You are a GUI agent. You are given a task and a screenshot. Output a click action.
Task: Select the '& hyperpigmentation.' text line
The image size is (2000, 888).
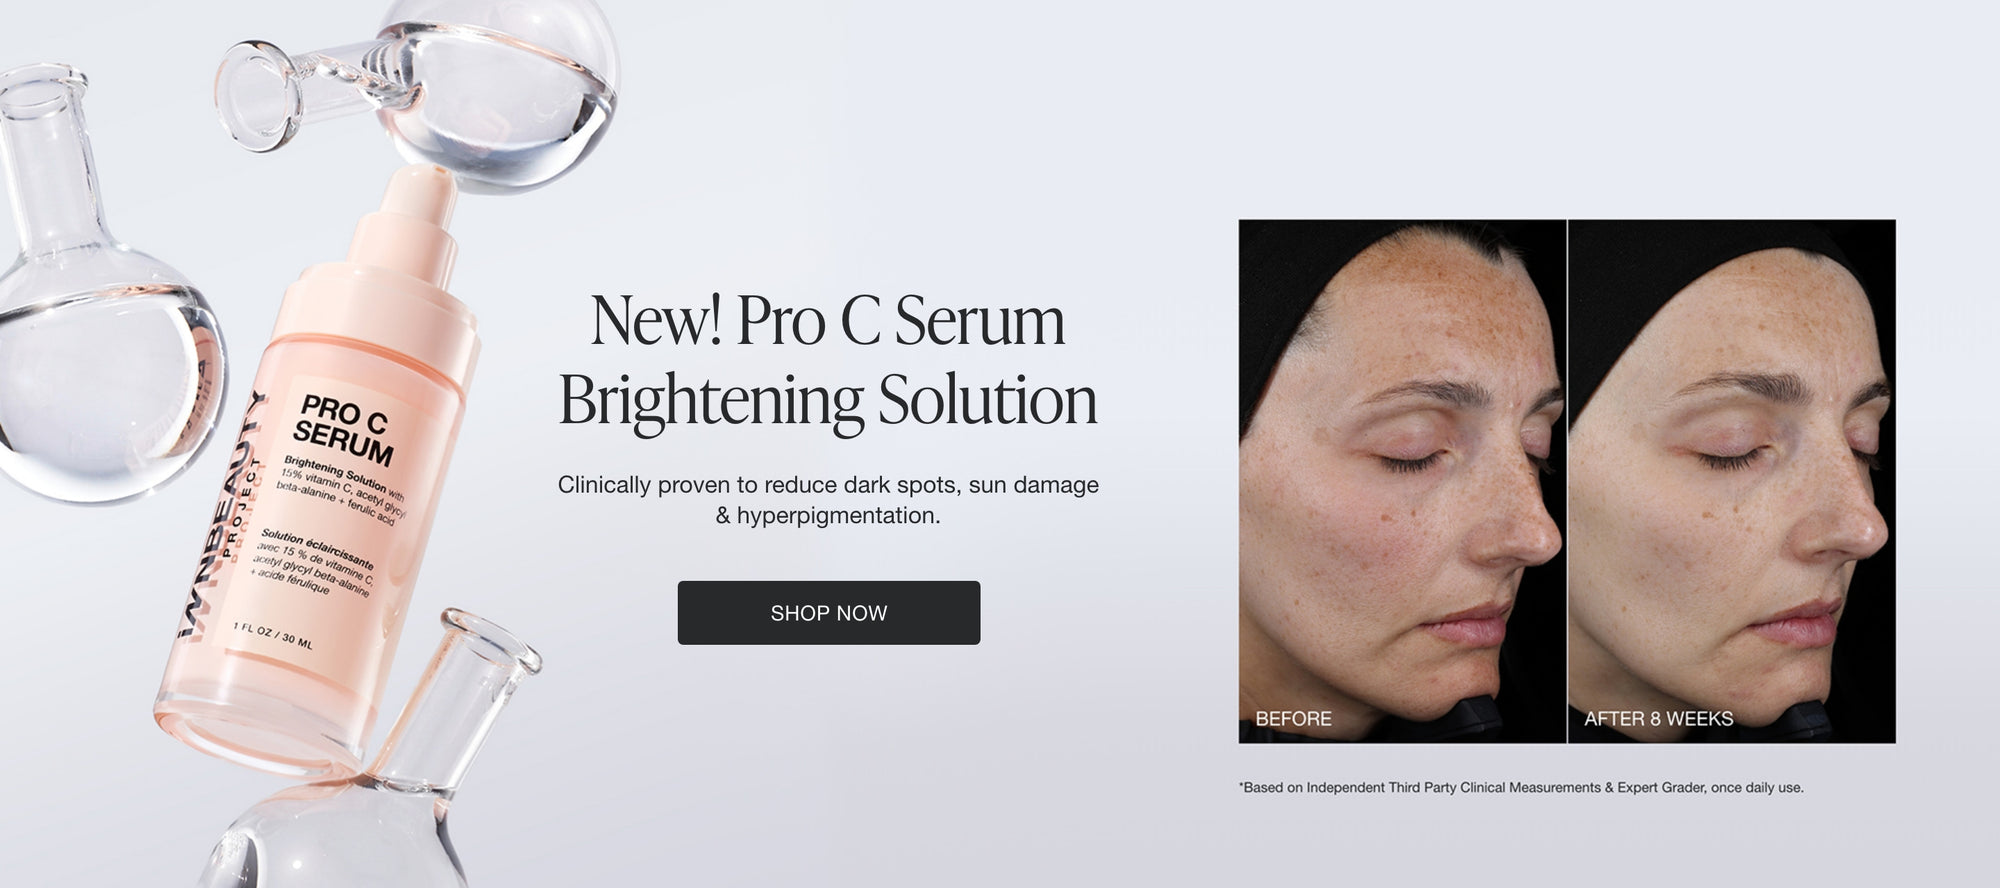tap(828, 516)
